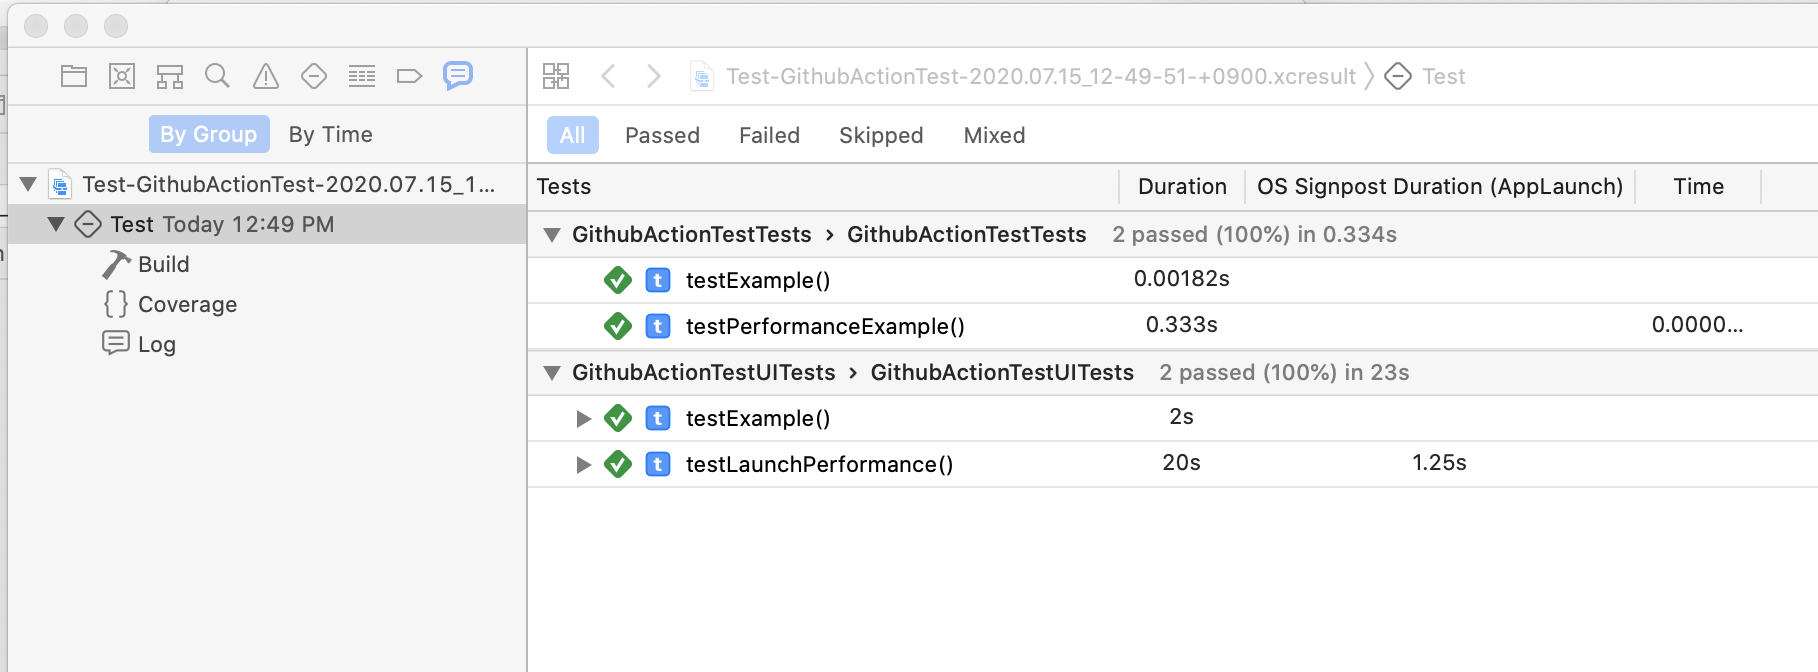This screenshot has height=672, width=1818.
Task: Sort by the Duration column header
Action: 1182,186
